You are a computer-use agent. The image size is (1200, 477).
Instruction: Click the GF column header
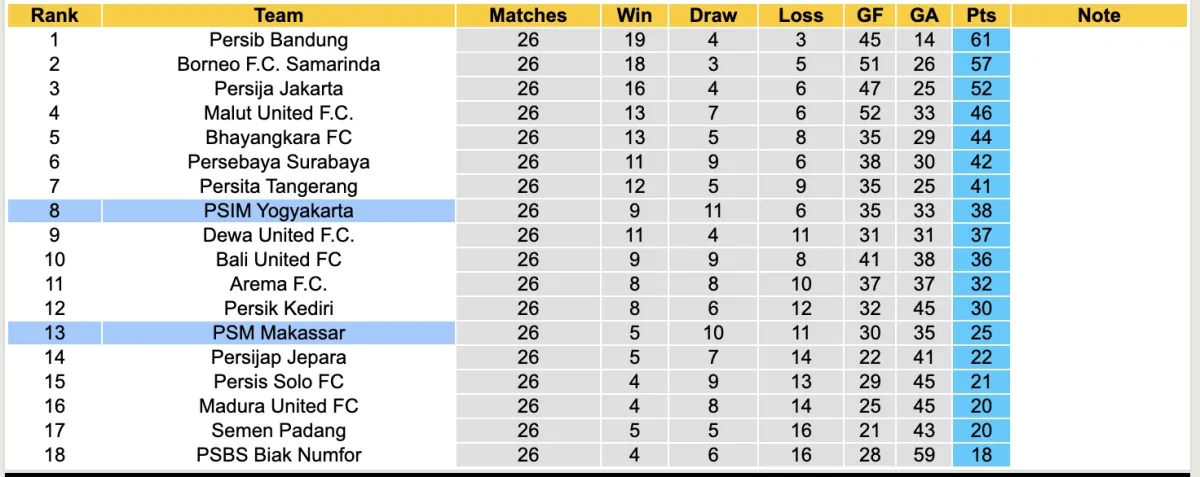click(869, 15)
